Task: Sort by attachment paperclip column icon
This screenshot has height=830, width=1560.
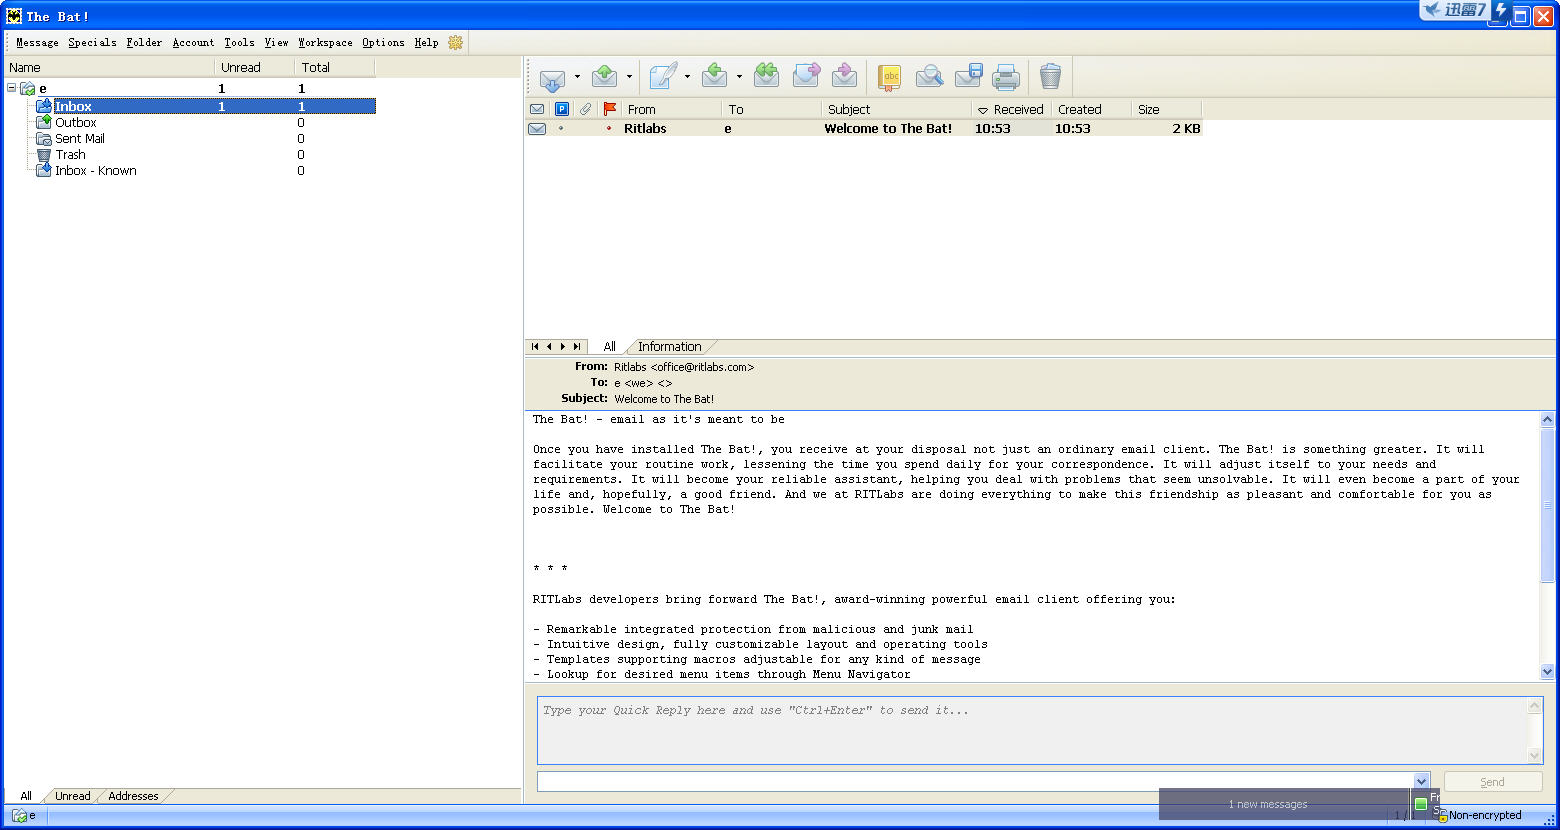Action: (586, 109)
